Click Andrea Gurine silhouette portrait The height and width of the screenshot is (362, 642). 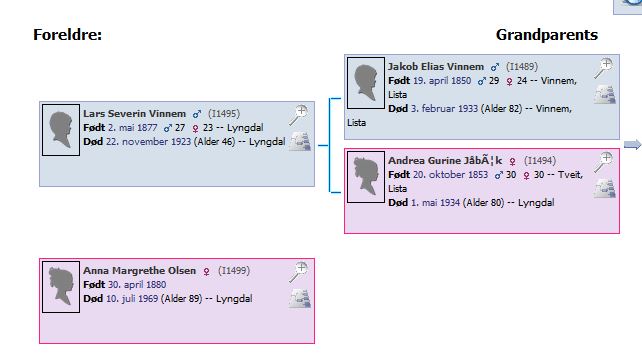(x=366, y=177)
